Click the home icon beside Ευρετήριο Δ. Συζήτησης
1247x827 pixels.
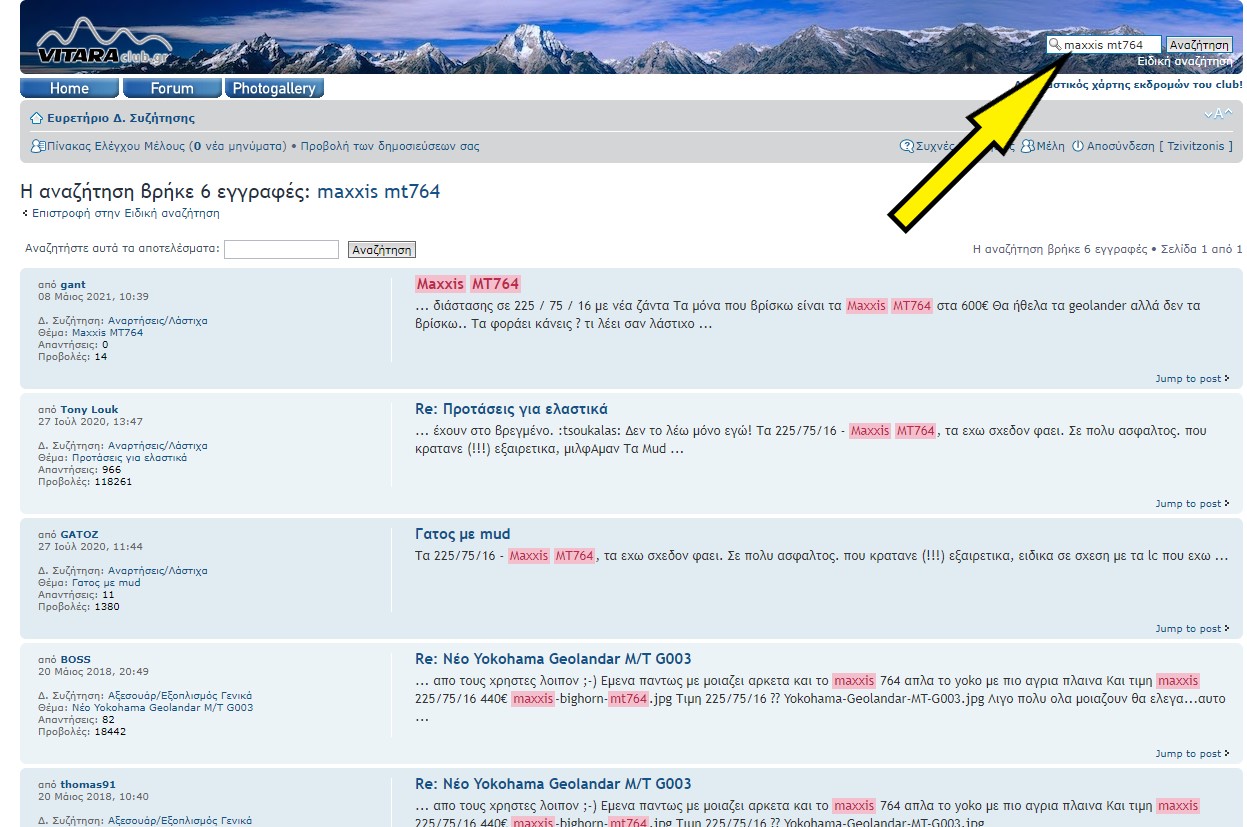pos(37,118)
